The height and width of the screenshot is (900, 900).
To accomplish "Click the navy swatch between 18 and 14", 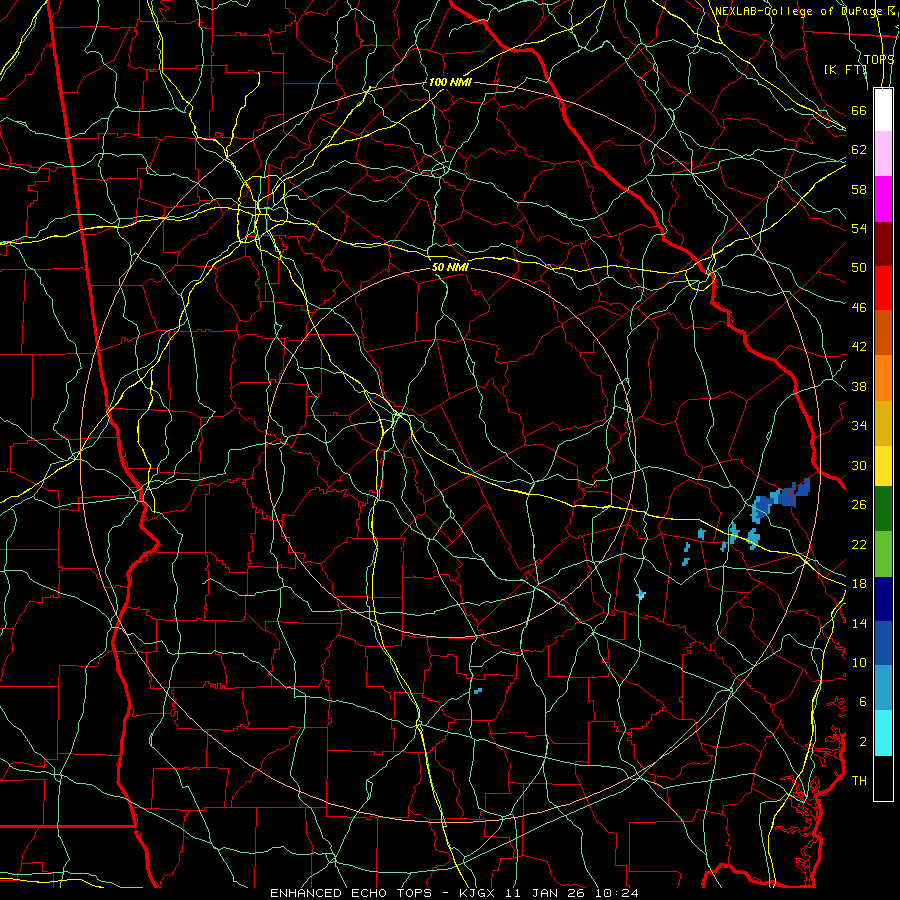I will pos(883,599).
